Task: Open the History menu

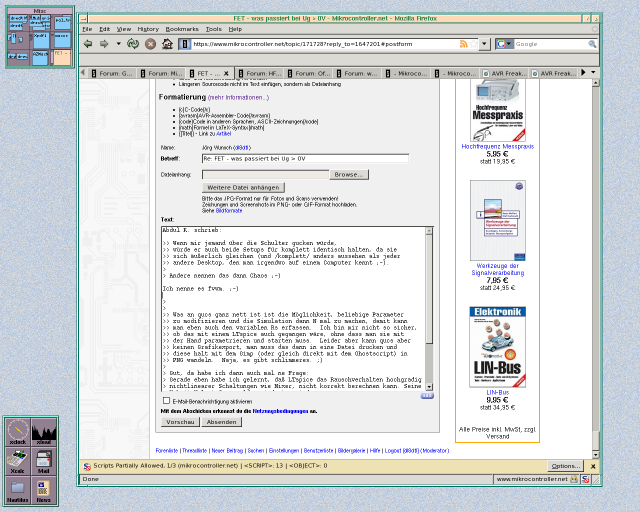Action: [148, 29]
